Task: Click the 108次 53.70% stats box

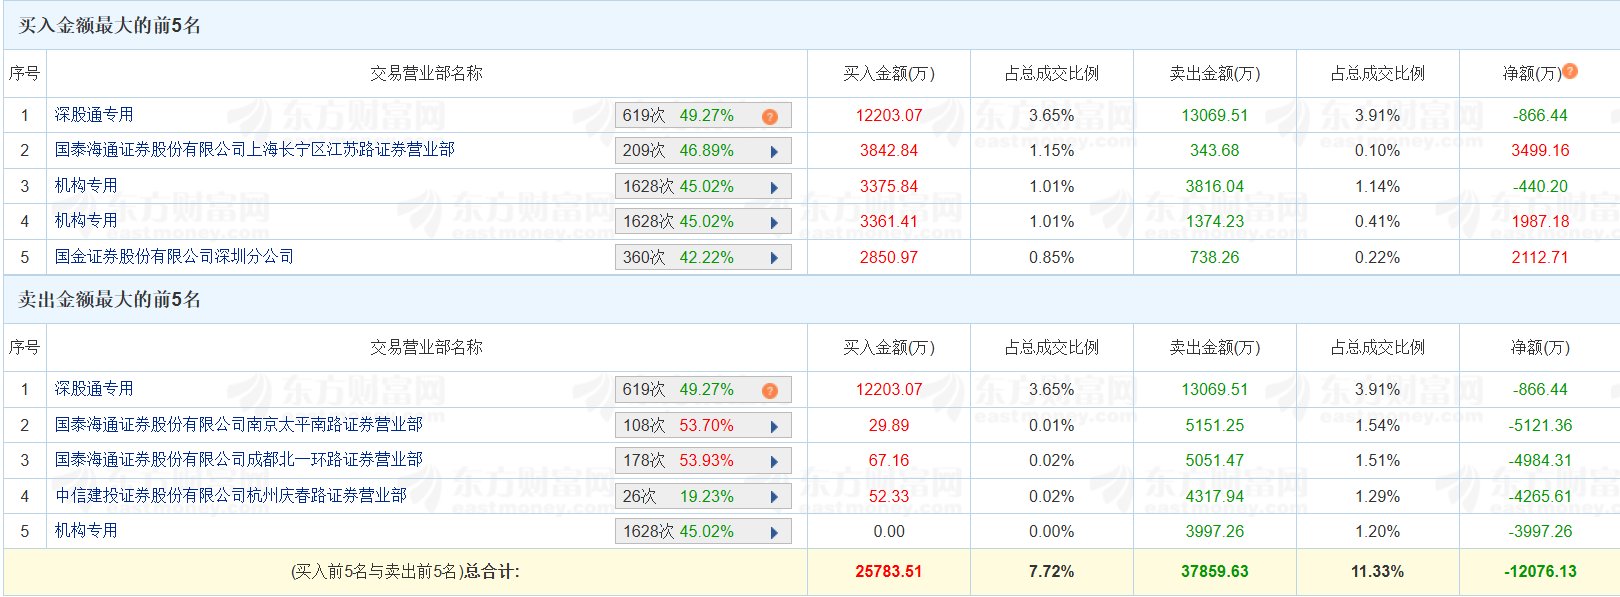Action: 703,425
